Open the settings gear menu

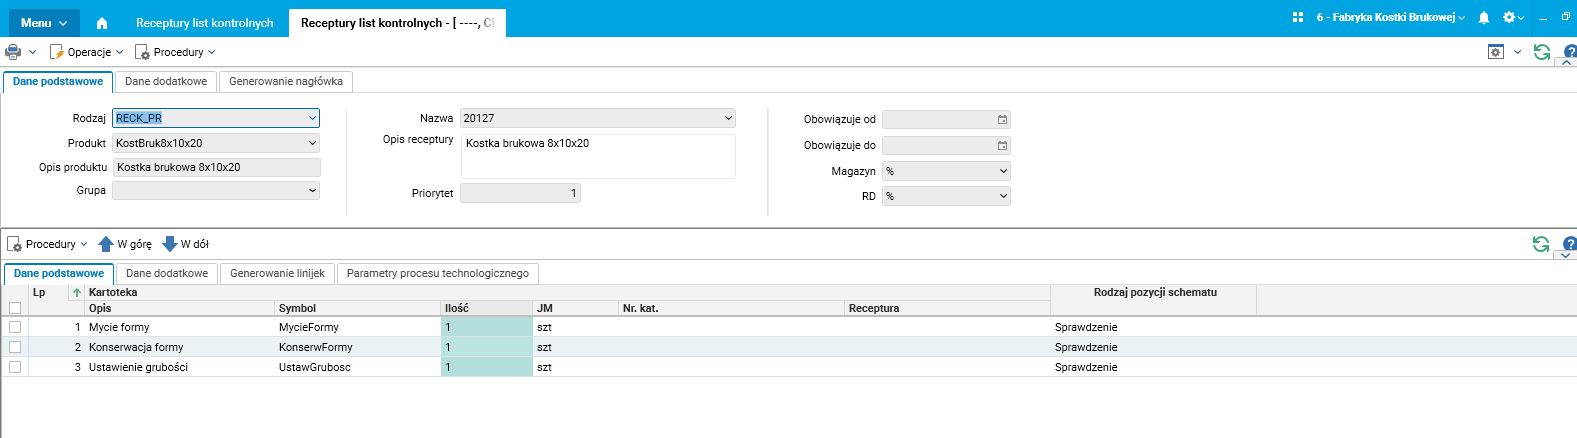pyautogui.click(x=1513, y=17)
